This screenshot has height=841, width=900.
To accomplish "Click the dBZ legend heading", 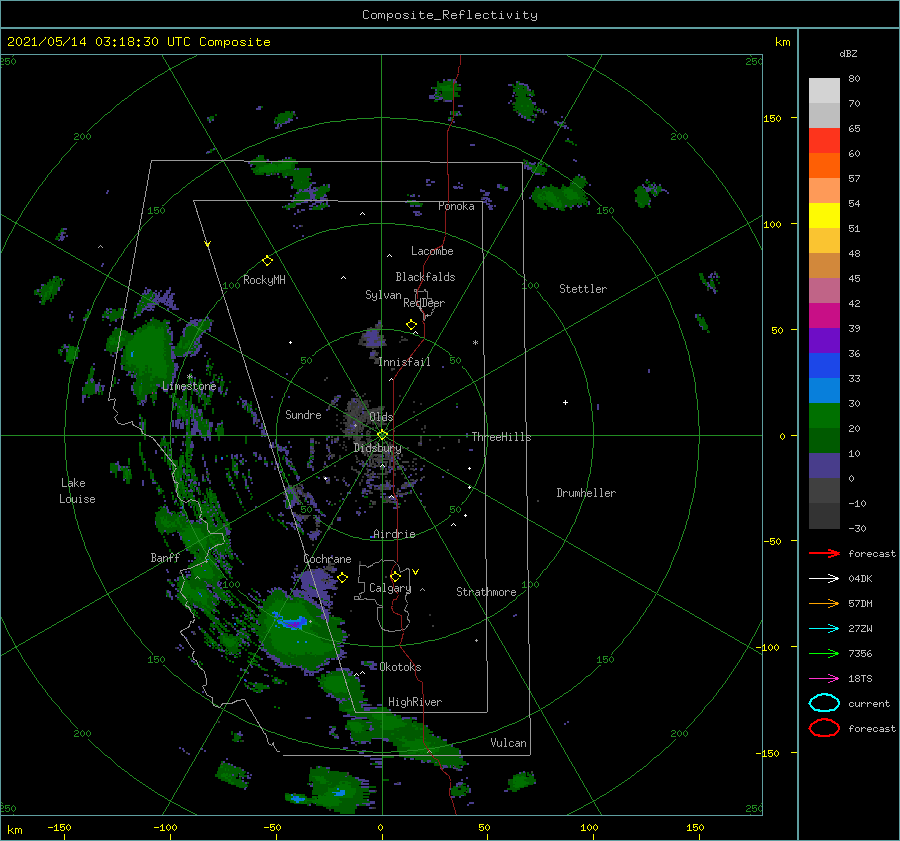I will click(848, 53).
